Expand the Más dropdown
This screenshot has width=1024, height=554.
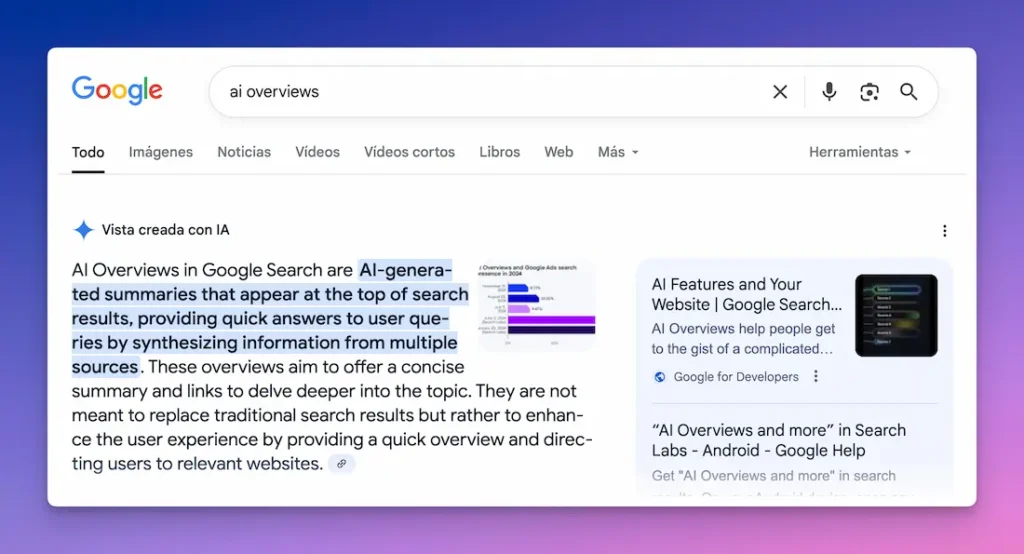coord(618,152)
